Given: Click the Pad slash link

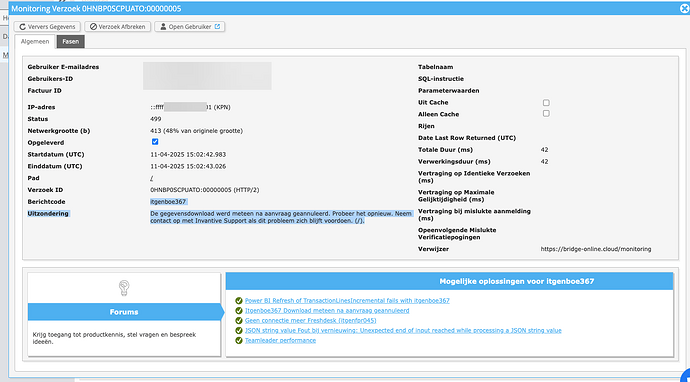Looking at the screenshot, I should [151, 178].
